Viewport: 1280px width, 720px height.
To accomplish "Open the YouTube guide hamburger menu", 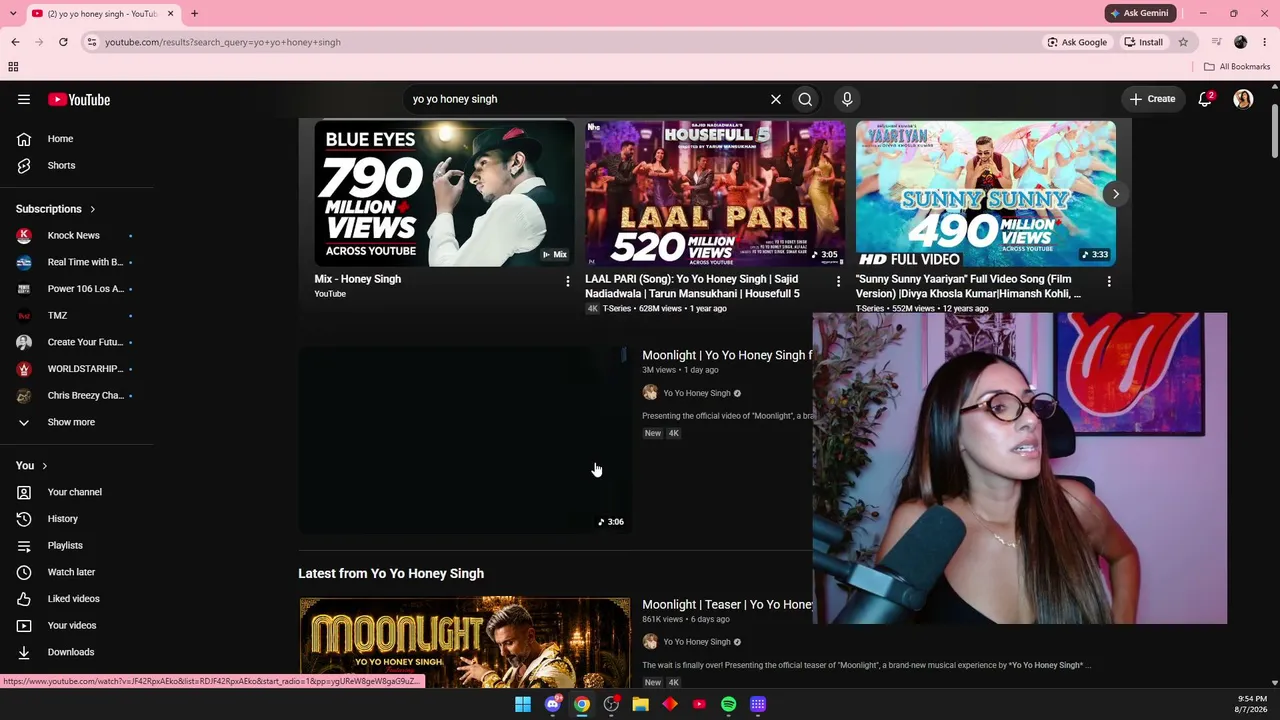I will [x=24, y=99].
